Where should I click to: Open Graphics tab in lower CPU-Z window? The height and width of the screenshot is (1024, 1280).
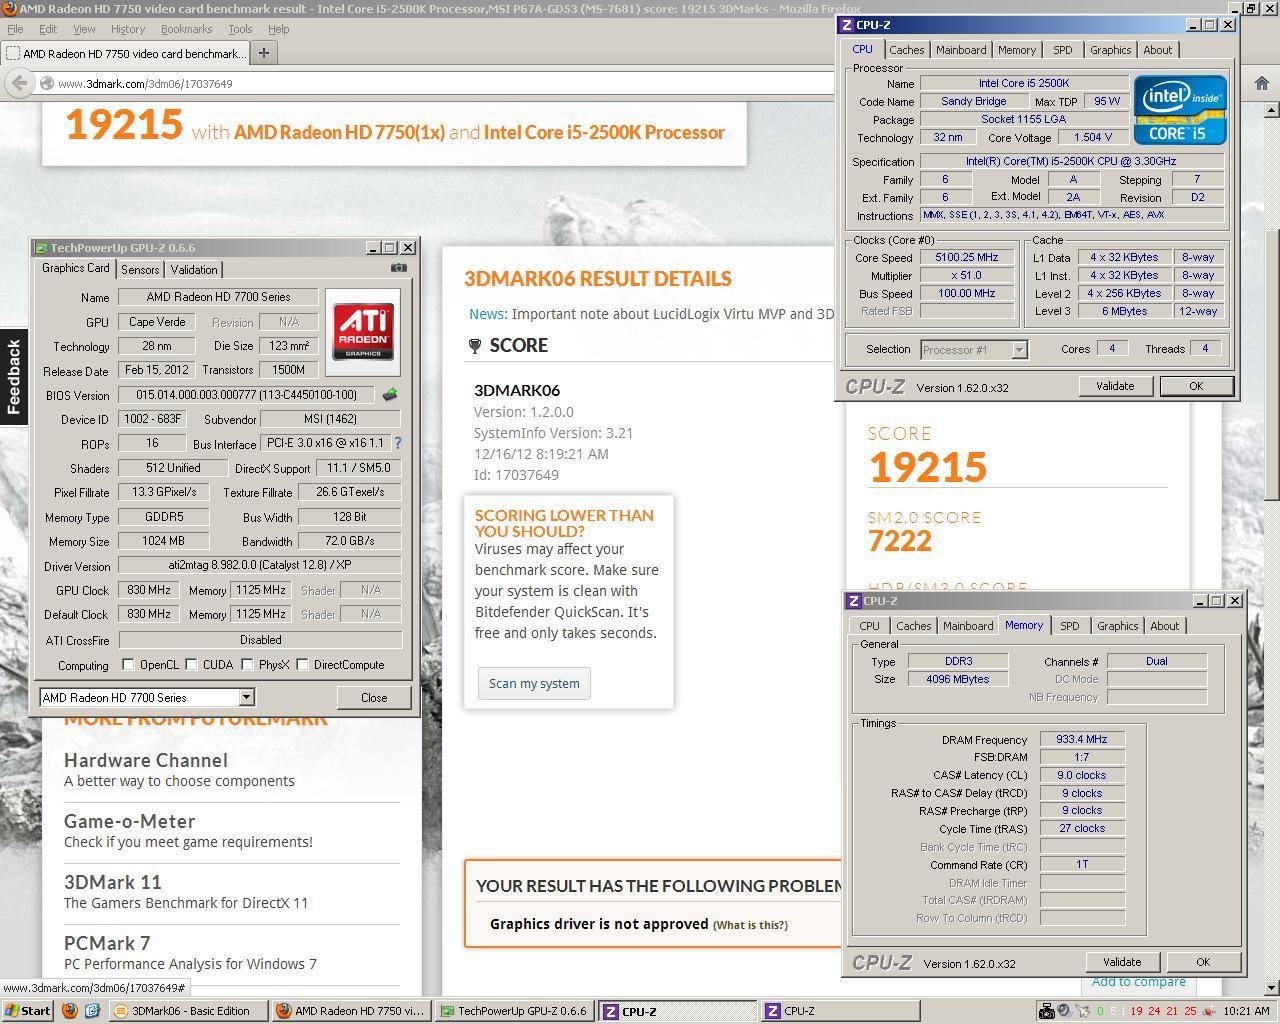point(1117,626)
